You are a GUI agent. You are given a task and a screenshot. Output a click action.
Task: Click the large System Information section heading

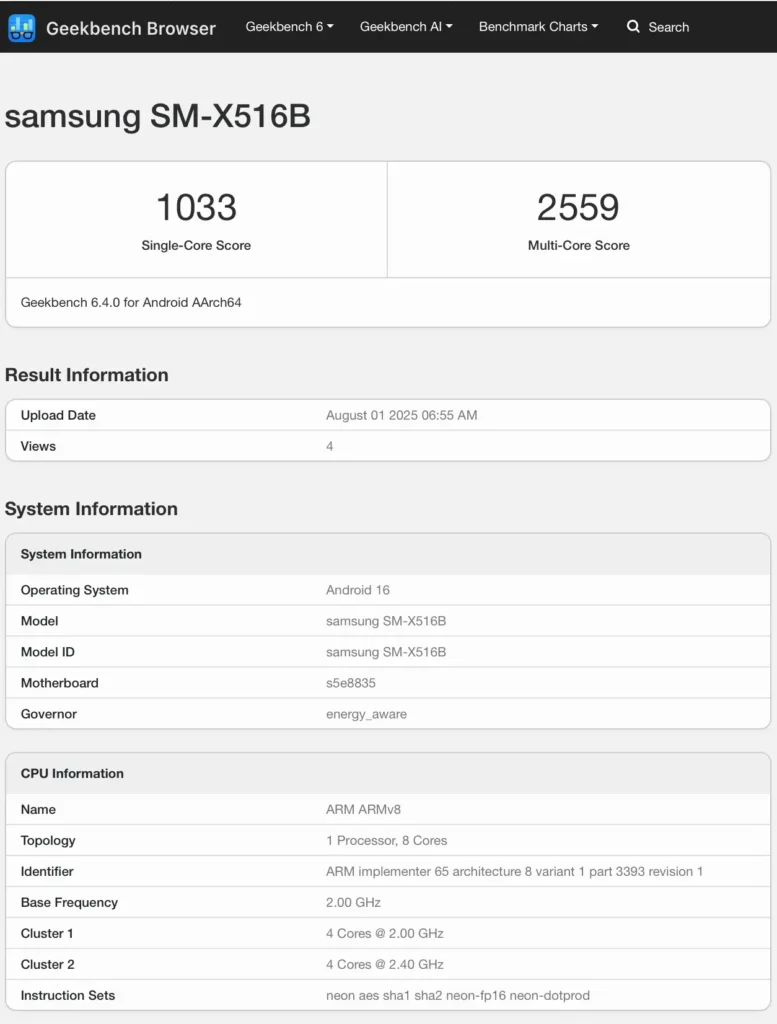(x=91, y=509)
